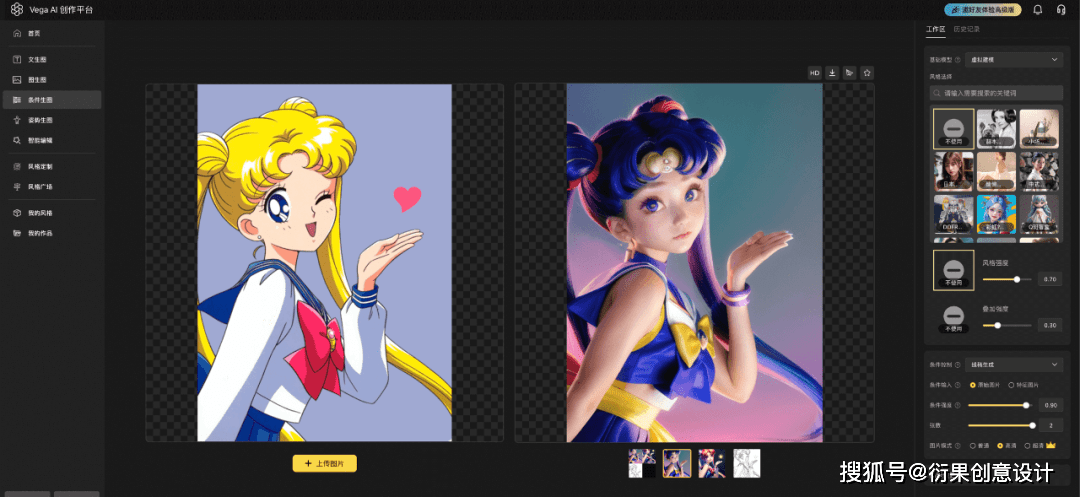Select first result thumbnail below output
This screenshot has width=1080, height=497.
pos(642,463)
